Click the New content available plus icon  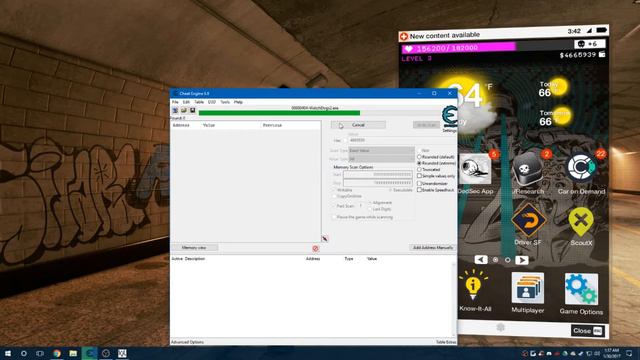click(404, 36)
